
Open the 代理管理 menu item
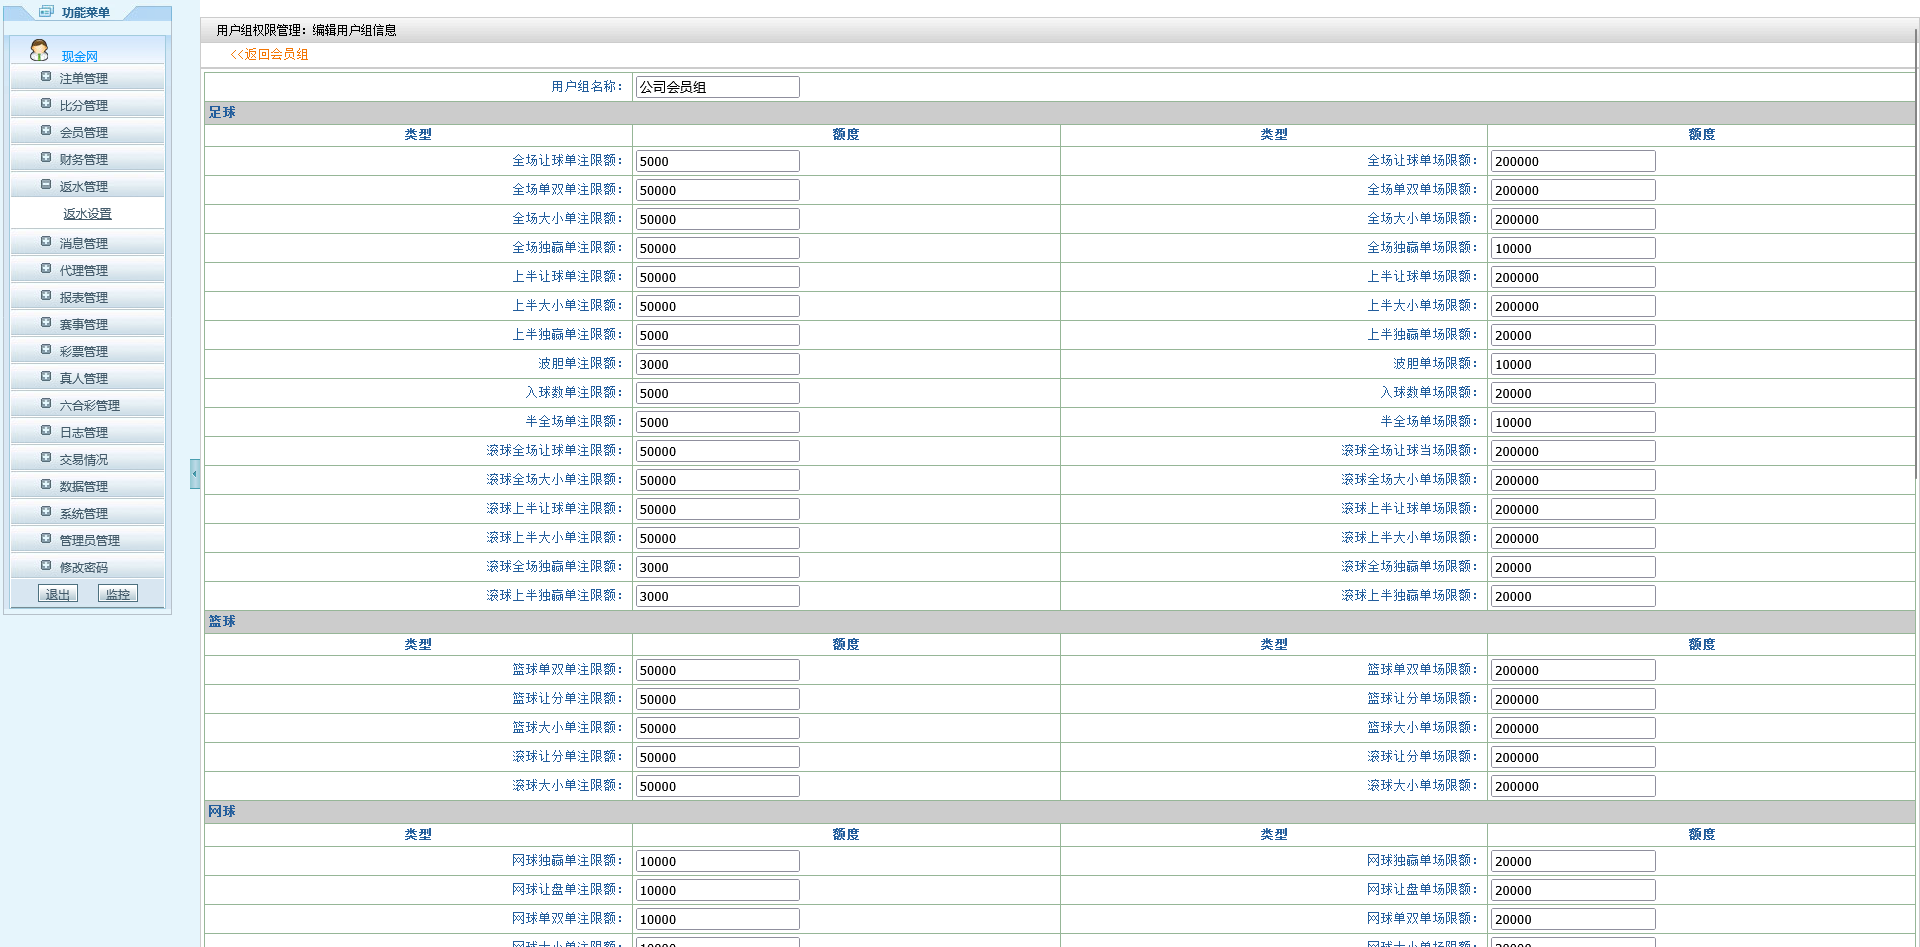pyautogui.click(x=83, y=271)
